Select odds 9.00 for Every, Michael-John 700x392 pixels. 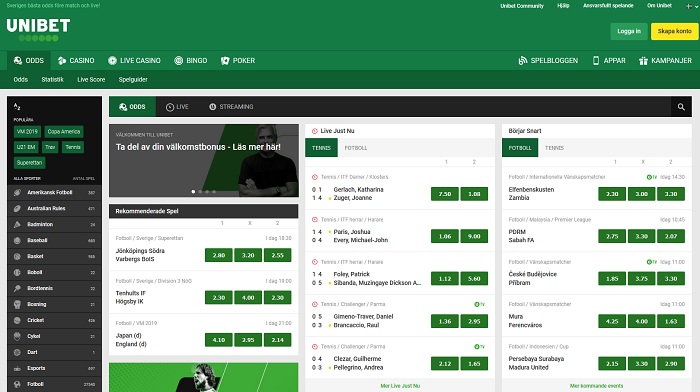[474, 236]
